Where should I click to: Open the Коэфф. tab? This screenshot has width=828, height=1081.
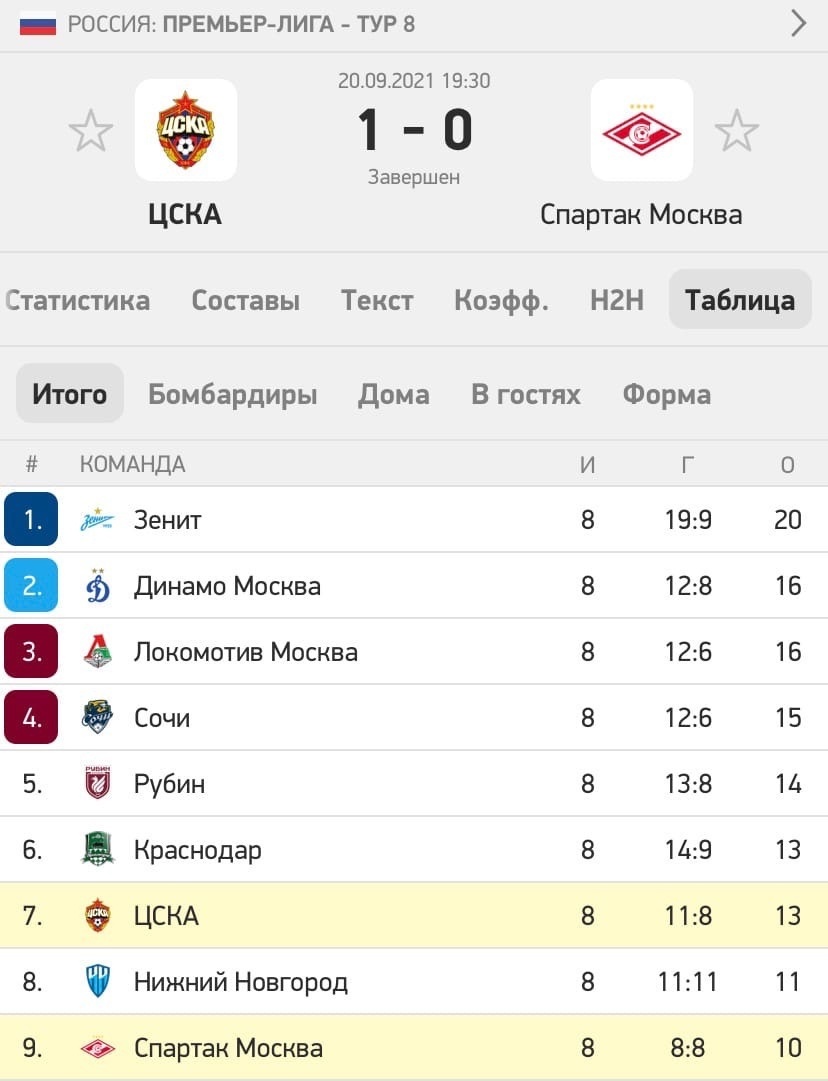click(x=501, y=301)
